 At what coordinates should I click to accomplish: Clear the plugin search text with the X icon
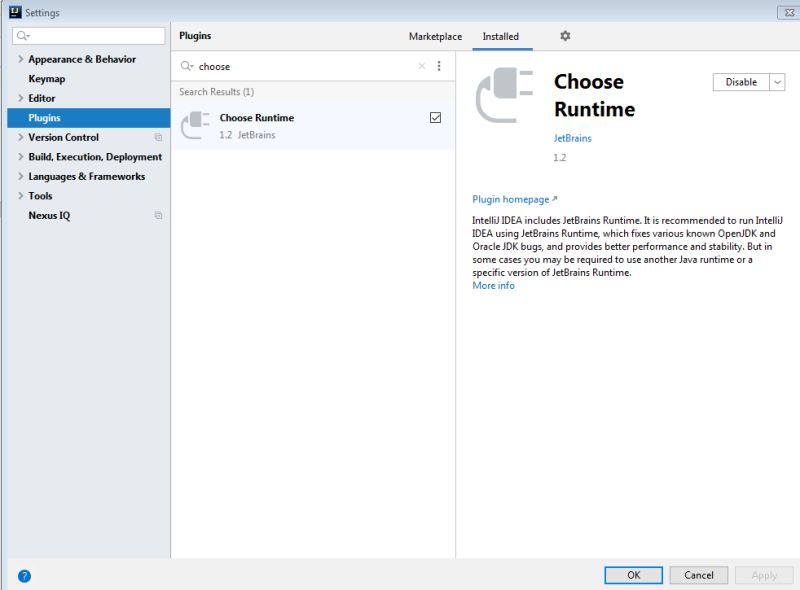[x=421, y=66]
